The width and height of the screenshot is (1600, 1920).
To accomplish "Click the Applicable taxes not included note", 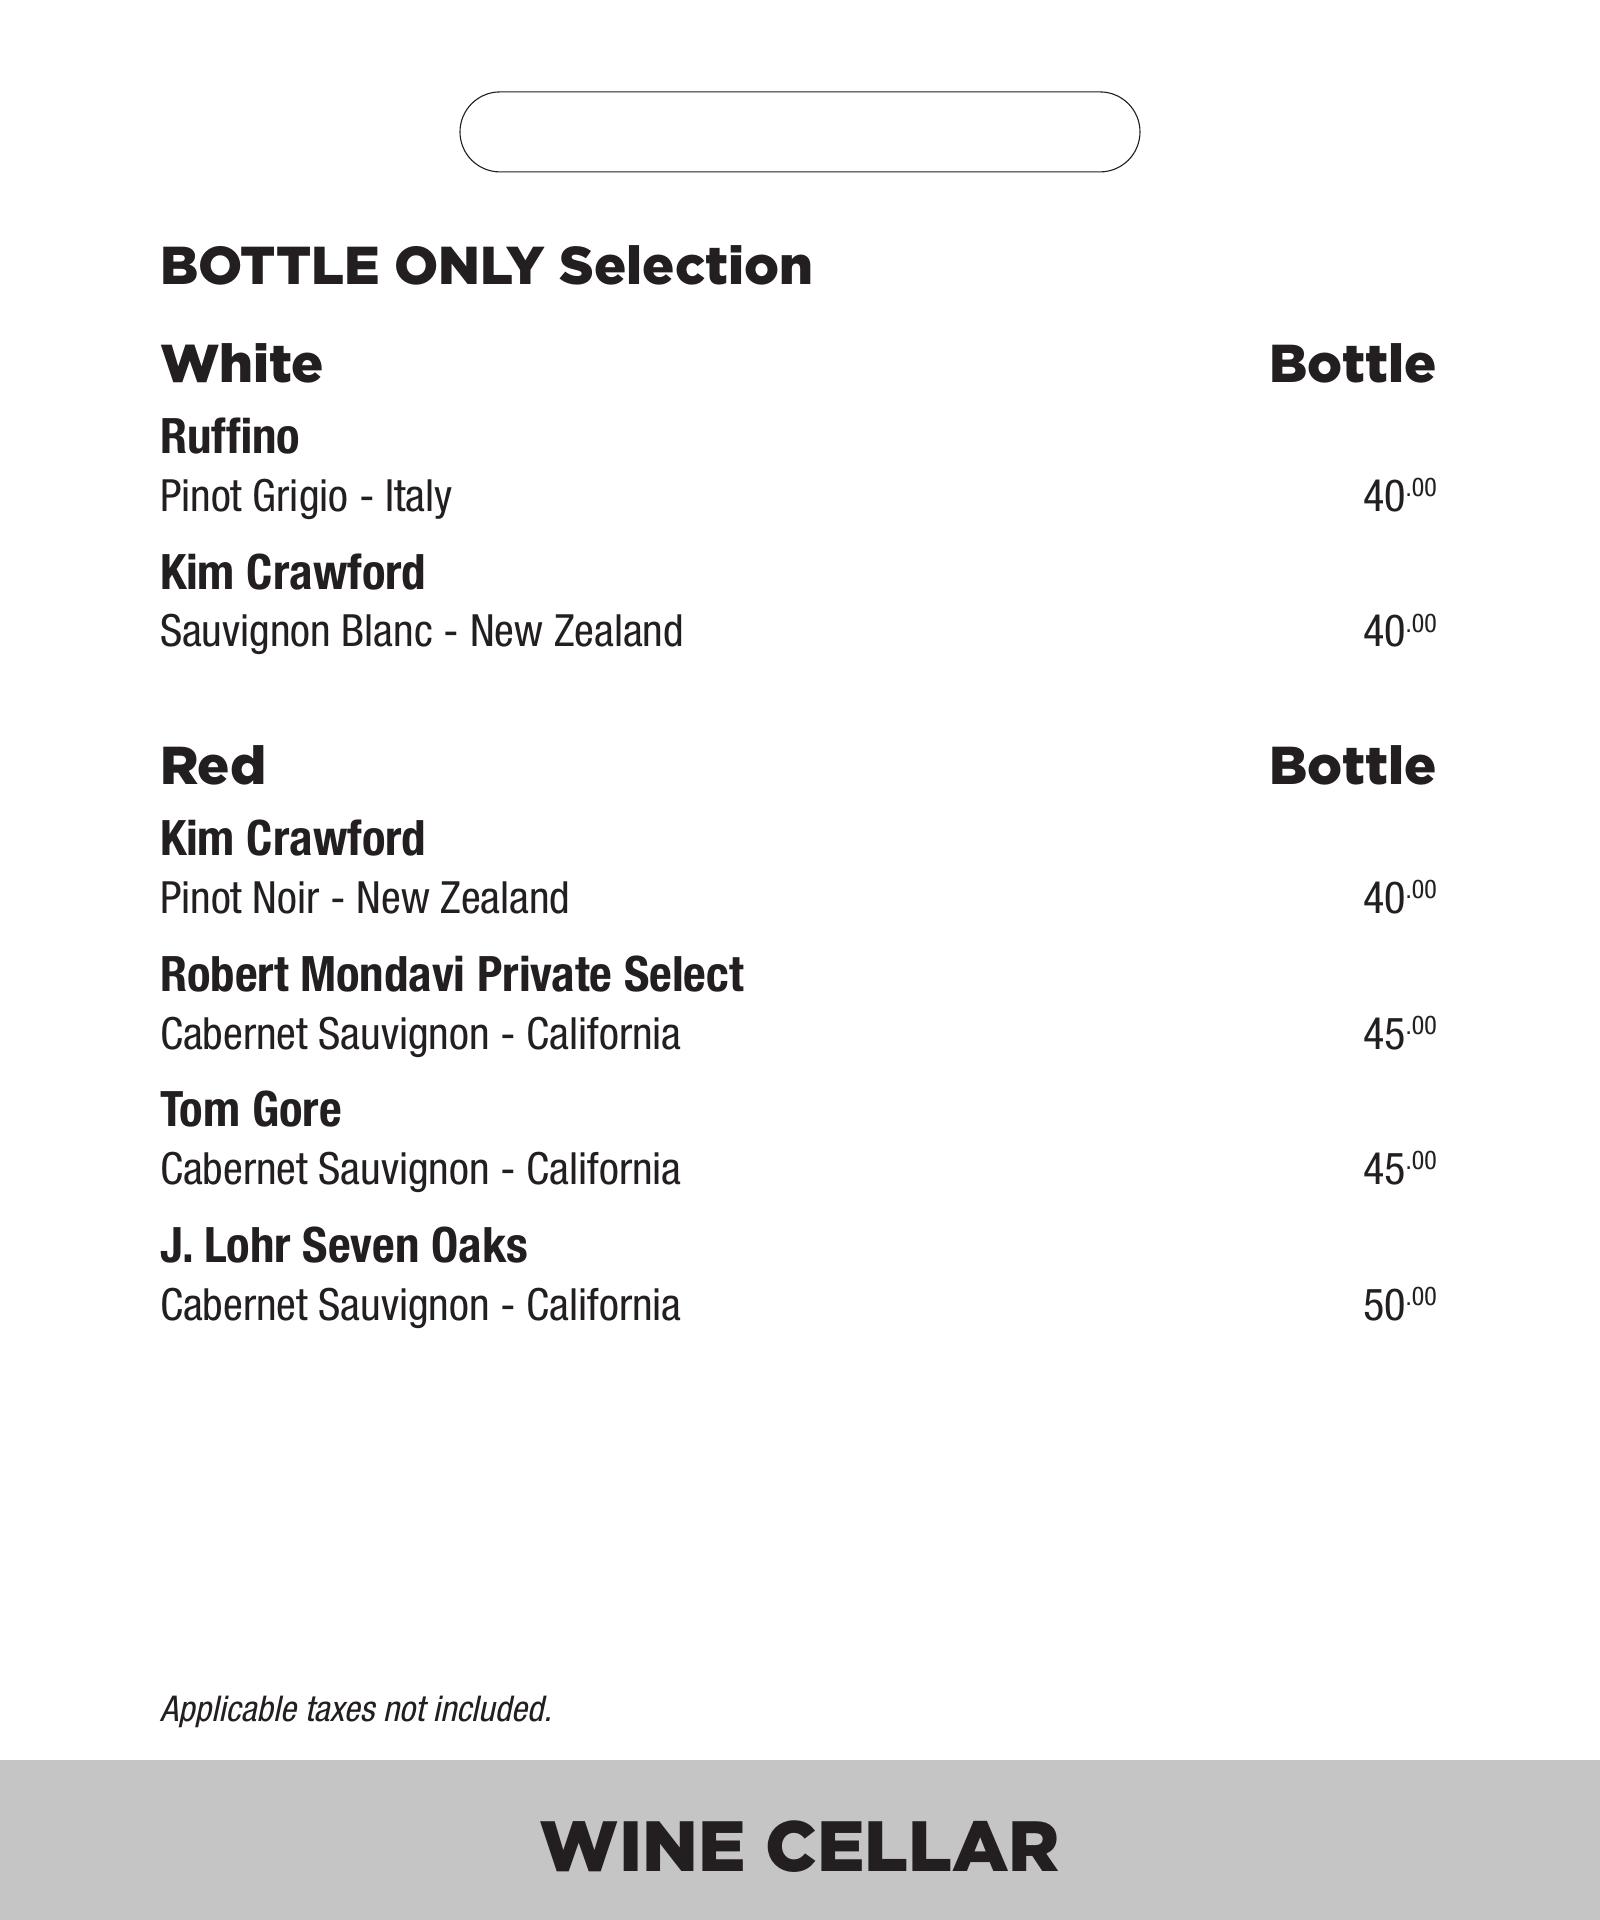I will (356, 1709).
